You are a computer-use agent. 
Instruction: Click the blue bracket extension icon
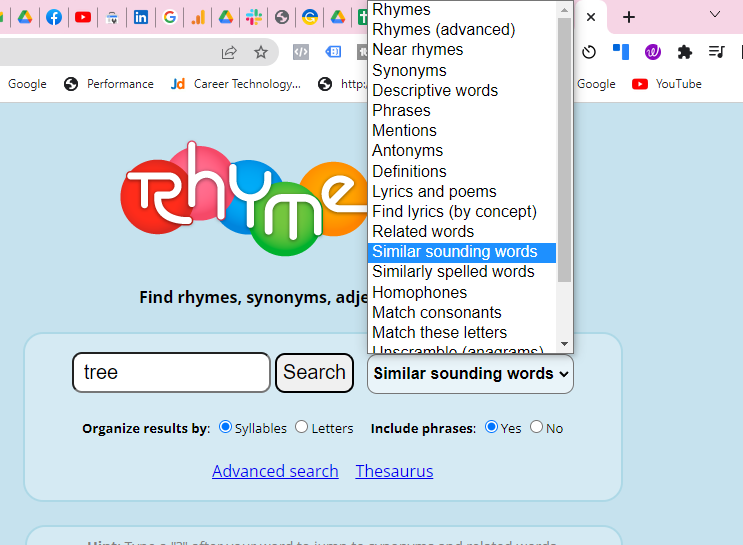[x=333, y=52]
